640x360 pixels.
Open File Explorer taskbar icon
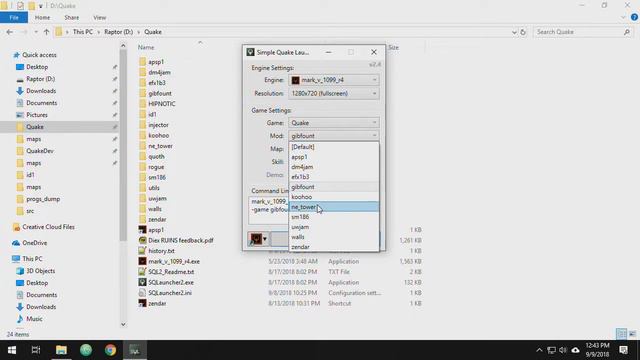(61, 350)
